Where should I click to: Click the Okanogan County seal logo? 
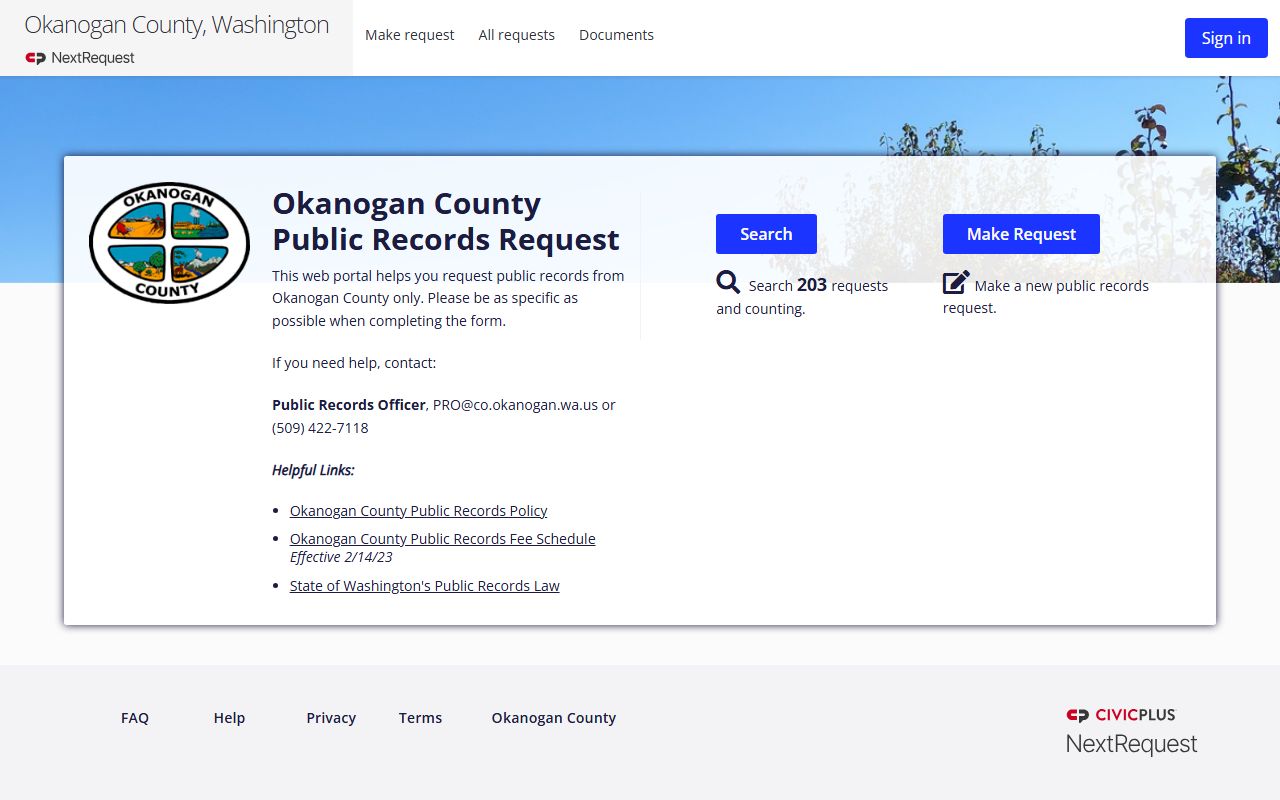[x=169, y=243]
